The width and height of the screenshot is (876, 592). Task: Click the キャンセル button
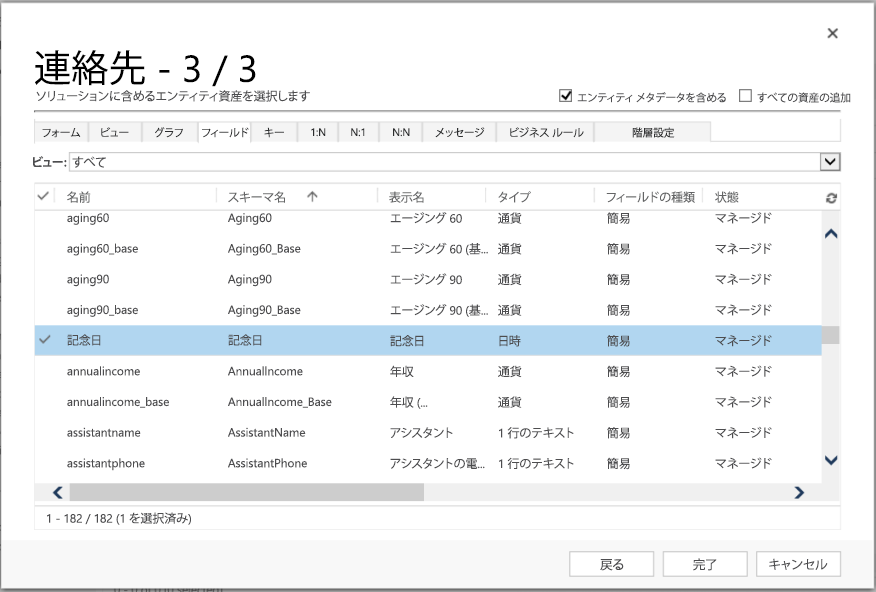[798, 564]
